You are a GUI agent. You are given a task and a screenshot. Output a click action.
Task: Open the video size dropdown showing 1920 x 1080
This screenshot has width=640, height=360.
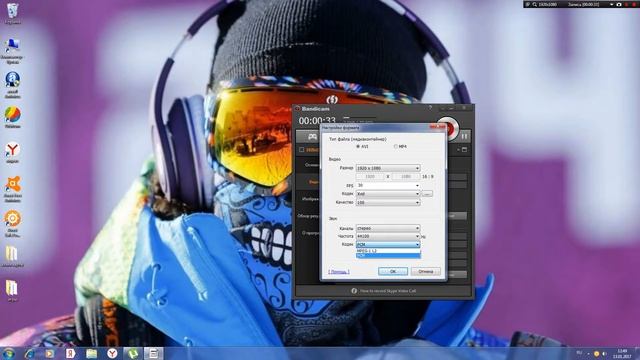point(388,168)
